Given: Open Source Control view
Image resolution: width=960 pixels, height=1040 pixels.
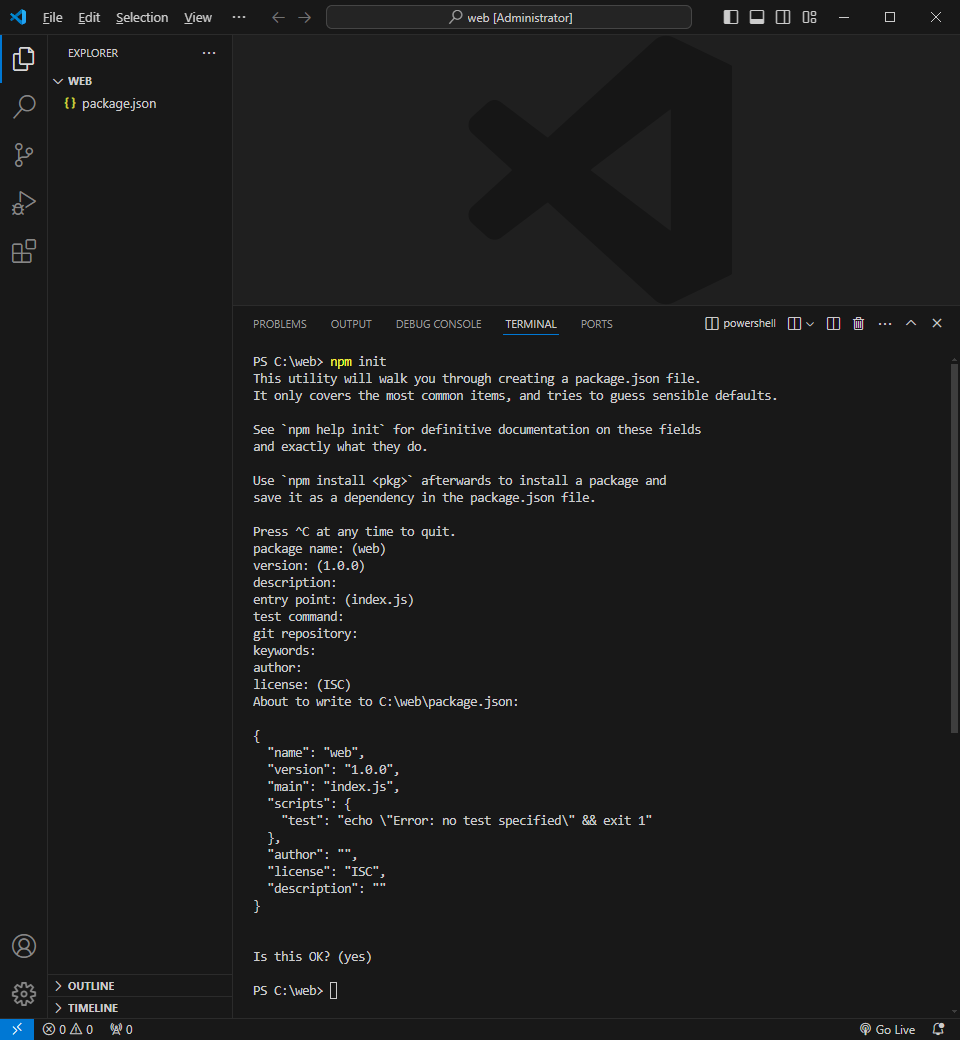Looking at the screenshot, I should (23, 155).
